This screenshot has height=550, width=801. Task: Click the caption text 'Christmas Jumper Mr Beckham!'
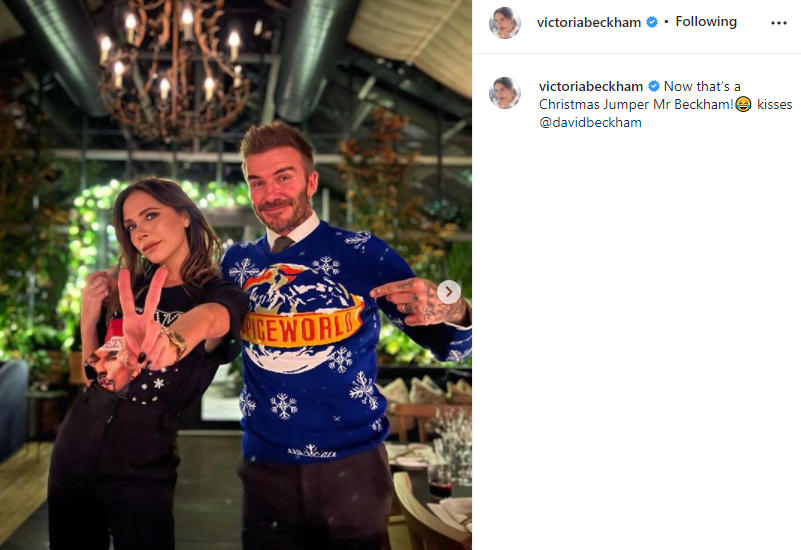click(x=637, y=105)
